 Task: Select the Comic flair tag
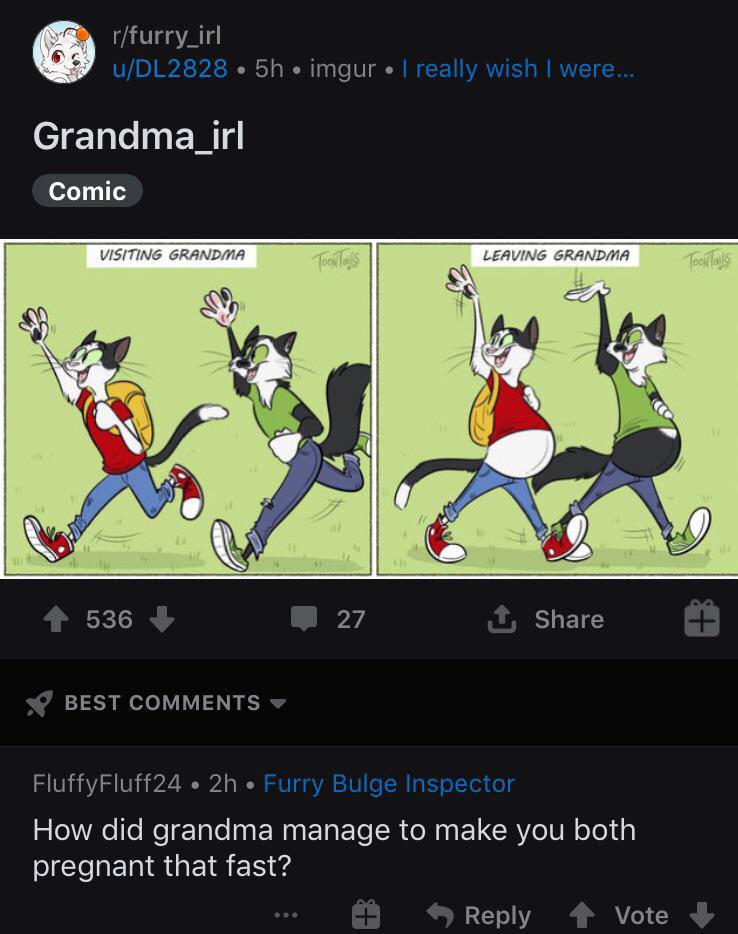pyautogui.click(x=88, y=191)
